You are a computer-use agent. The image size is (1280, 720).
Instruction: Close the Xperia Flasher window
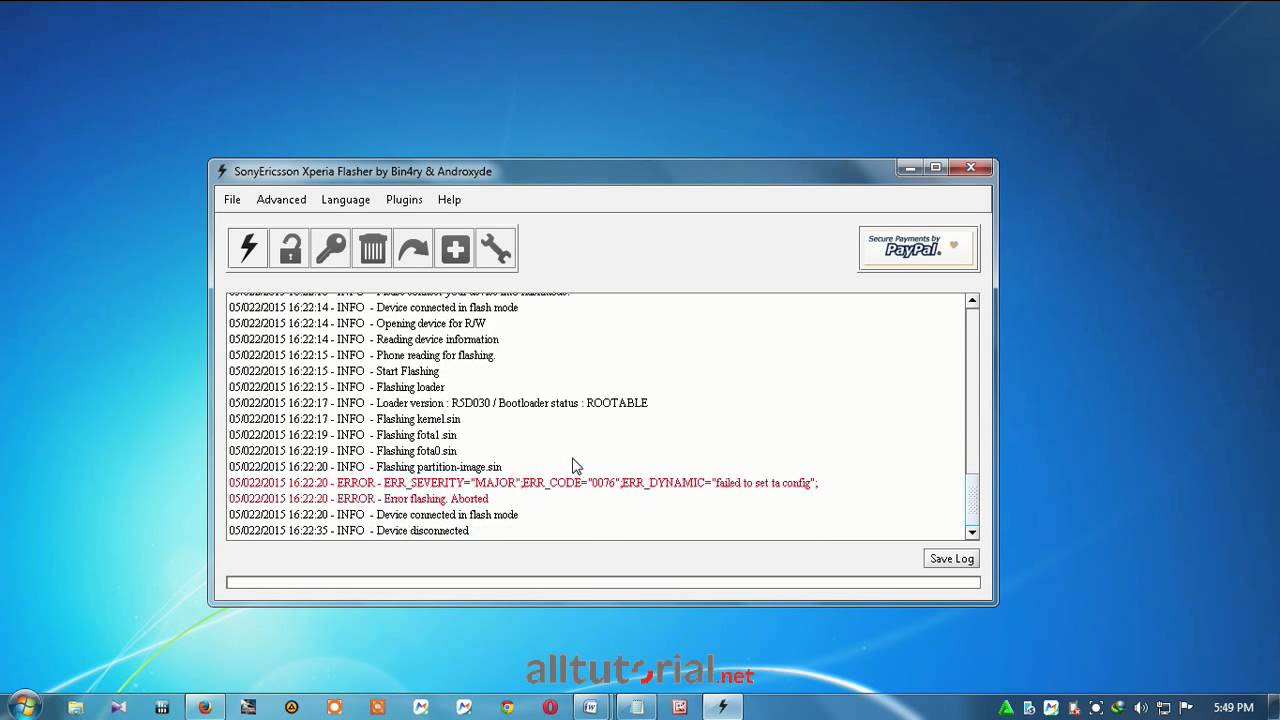coord(970,168)
